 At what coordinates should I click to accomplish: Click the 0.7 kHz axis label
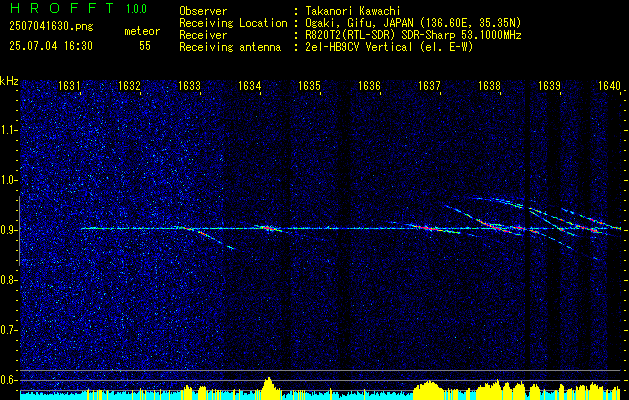click(x=9, y=330)
